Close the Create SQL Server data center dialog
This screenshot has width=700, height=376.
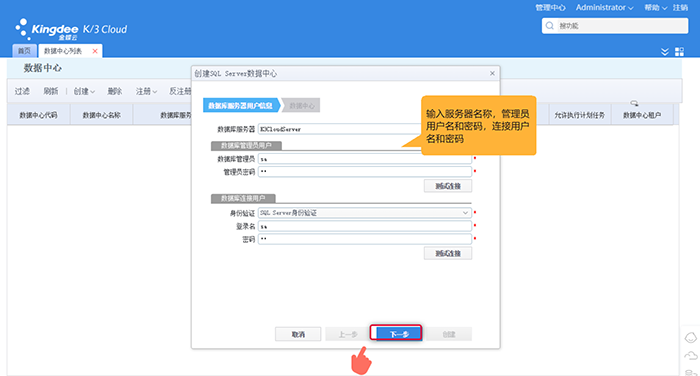tap(492, 73)
